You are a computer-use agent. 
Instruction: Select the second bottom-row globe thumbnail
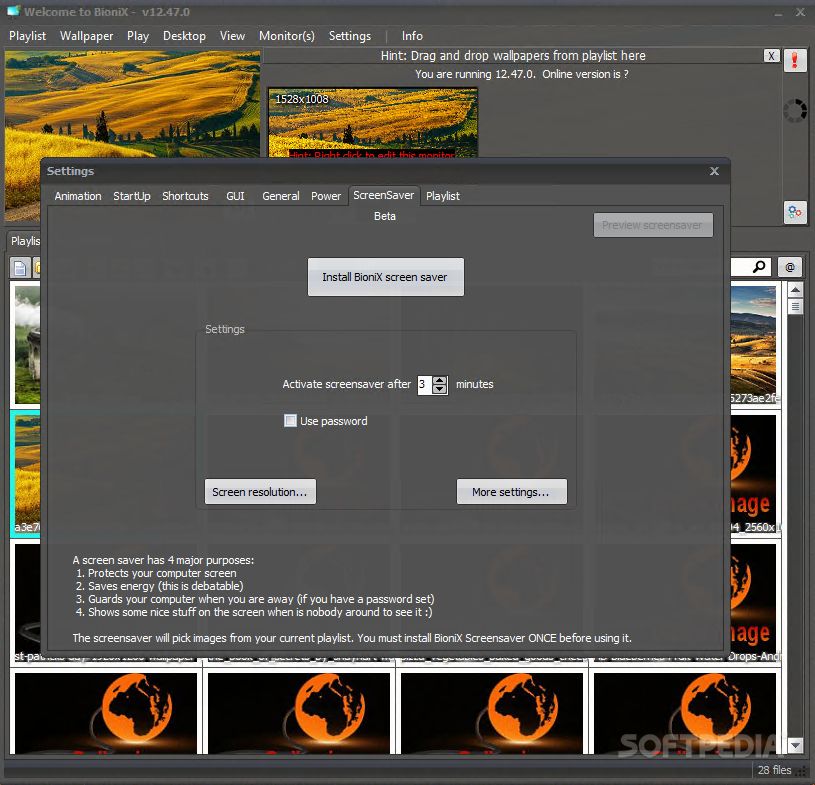pos(299,713)
